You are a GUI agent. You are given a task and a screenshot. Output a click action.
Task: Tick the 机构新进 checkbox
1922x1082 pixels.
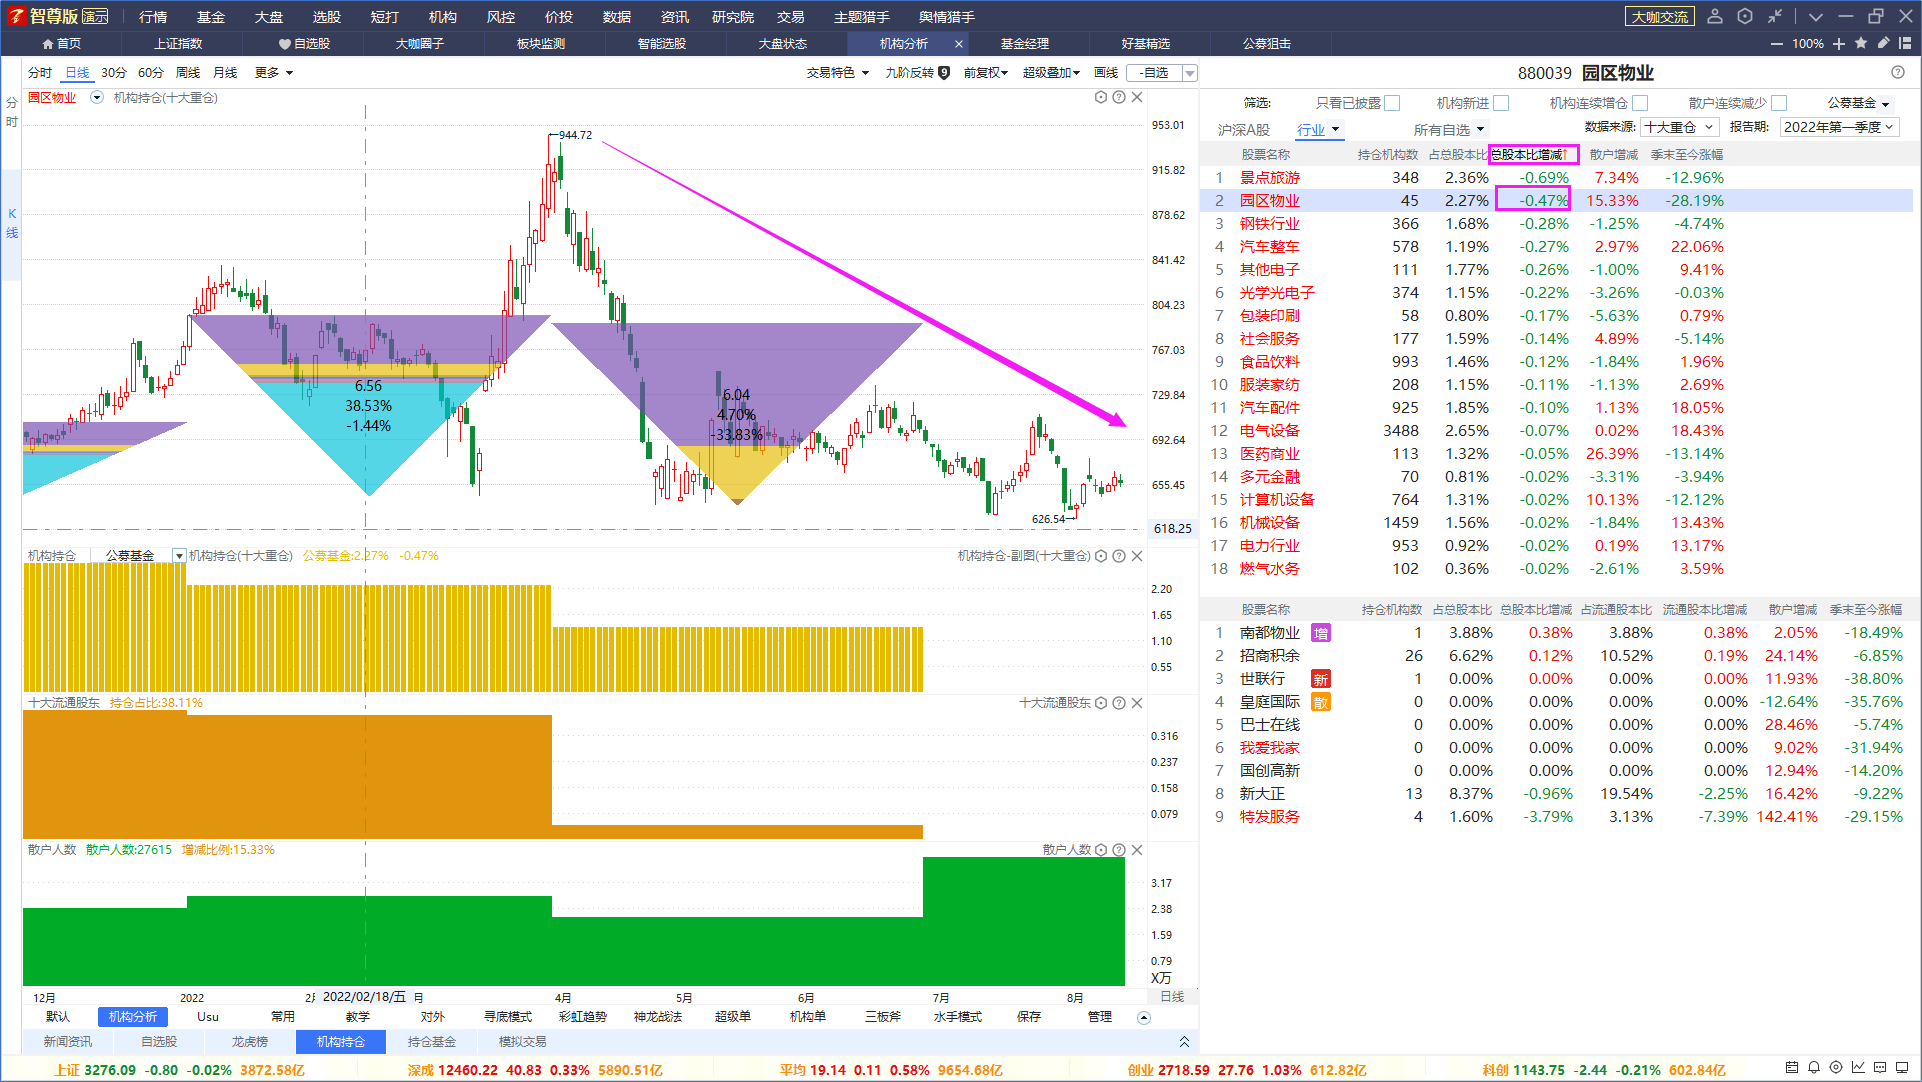click(1501, 103)
